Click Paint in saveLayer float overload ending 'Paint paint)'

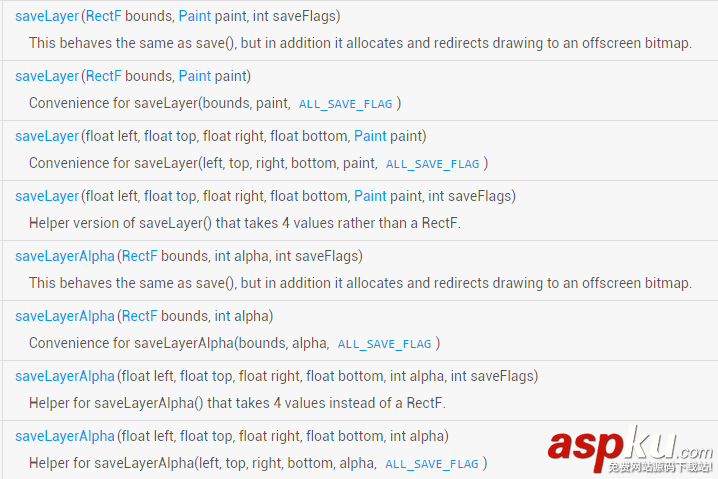(370, 136)
